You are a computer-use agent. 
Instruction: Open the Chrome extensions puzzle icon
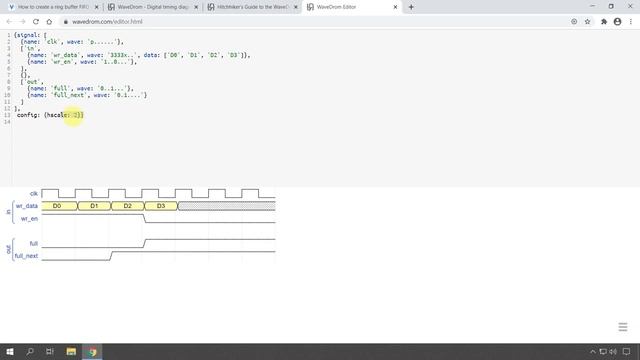pos(604,22)
